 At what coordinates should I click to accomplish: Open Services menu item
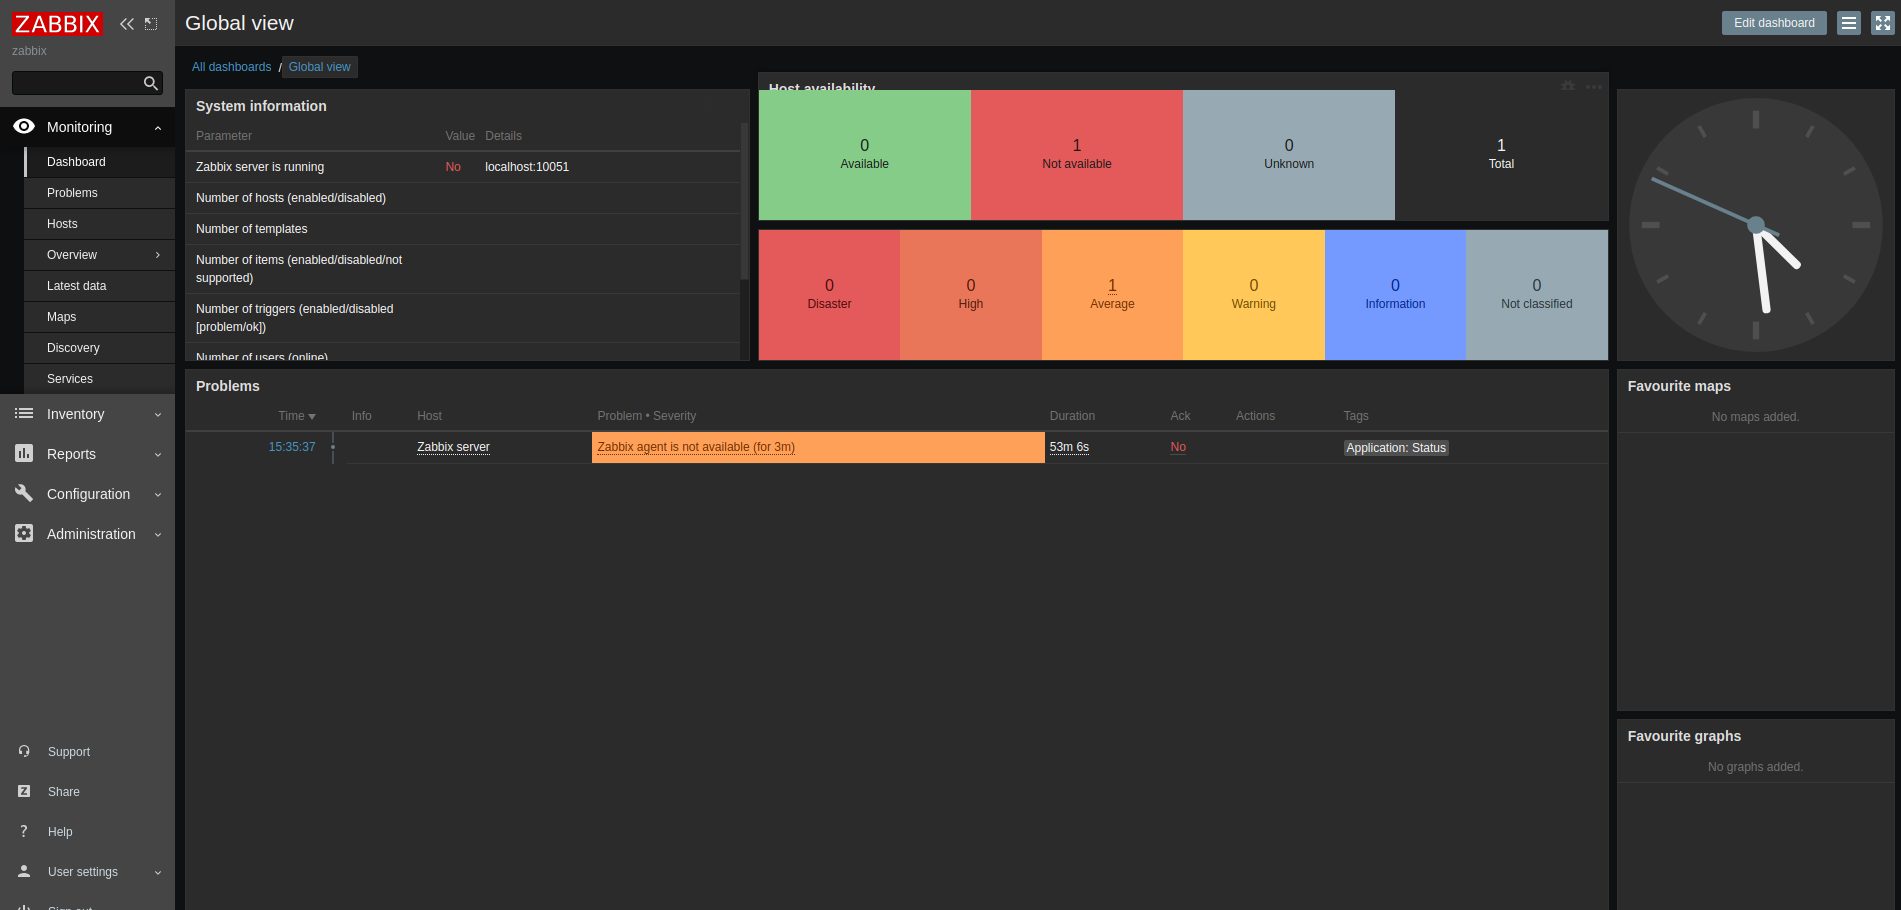(x=100, y=379)
